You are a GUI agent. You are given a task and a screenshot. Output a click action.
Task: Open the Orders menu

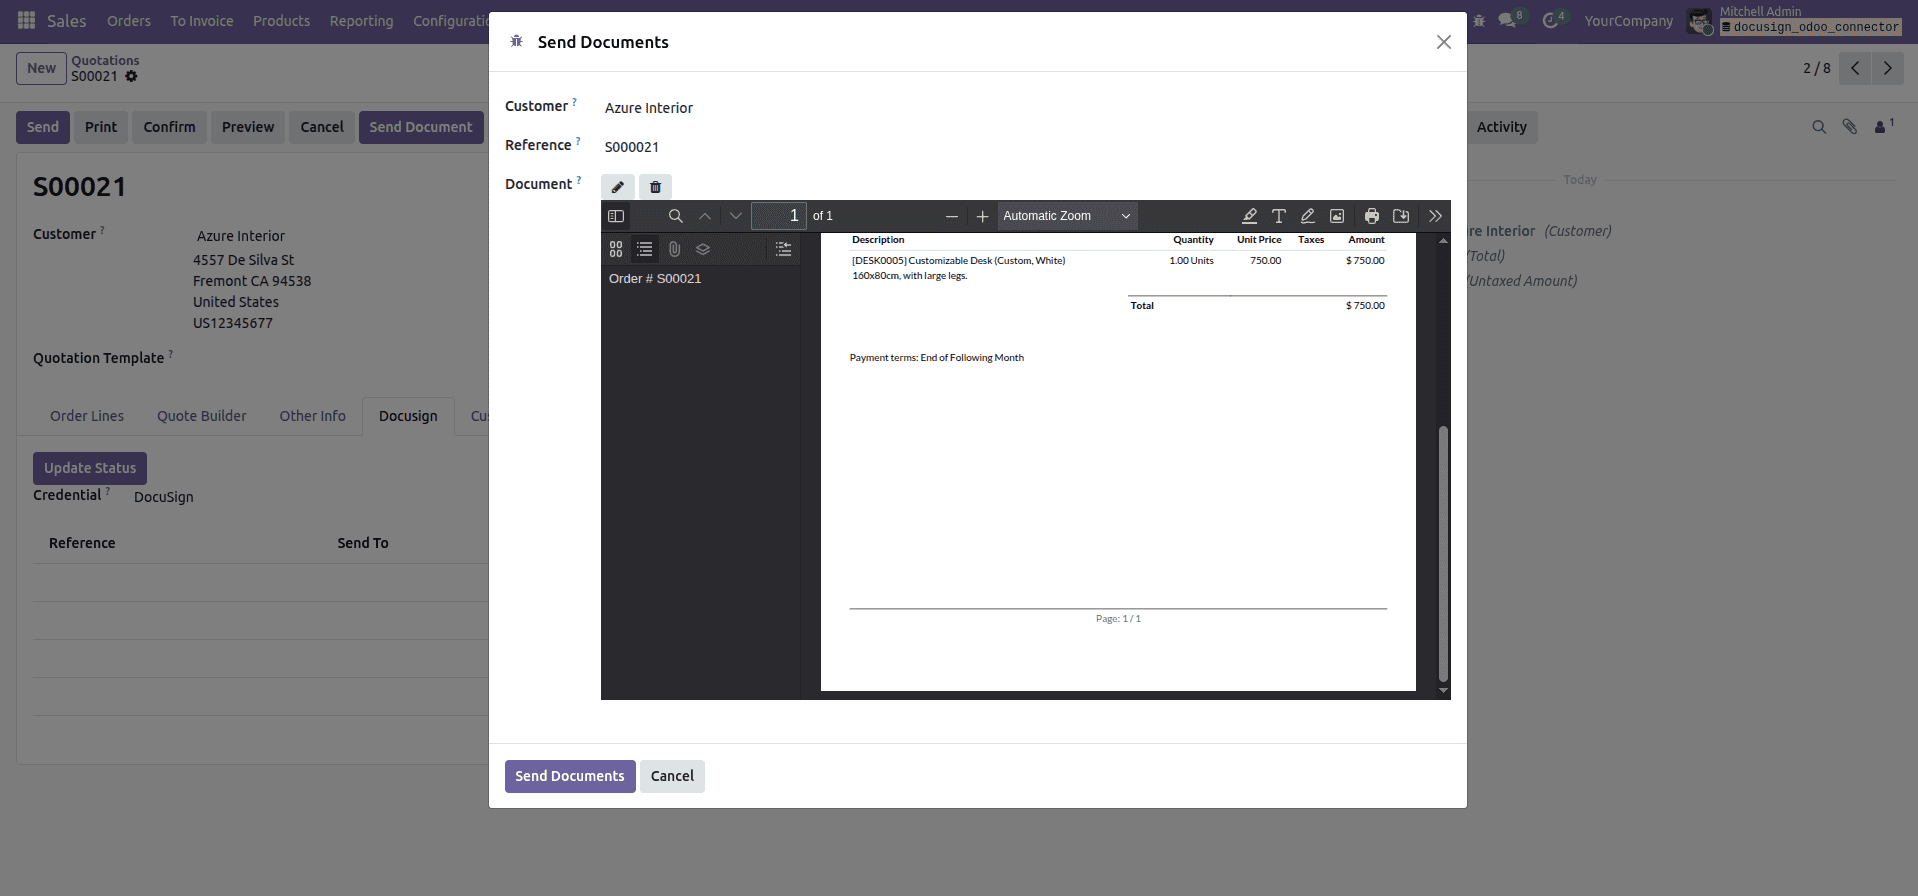(x=129, y=21)
